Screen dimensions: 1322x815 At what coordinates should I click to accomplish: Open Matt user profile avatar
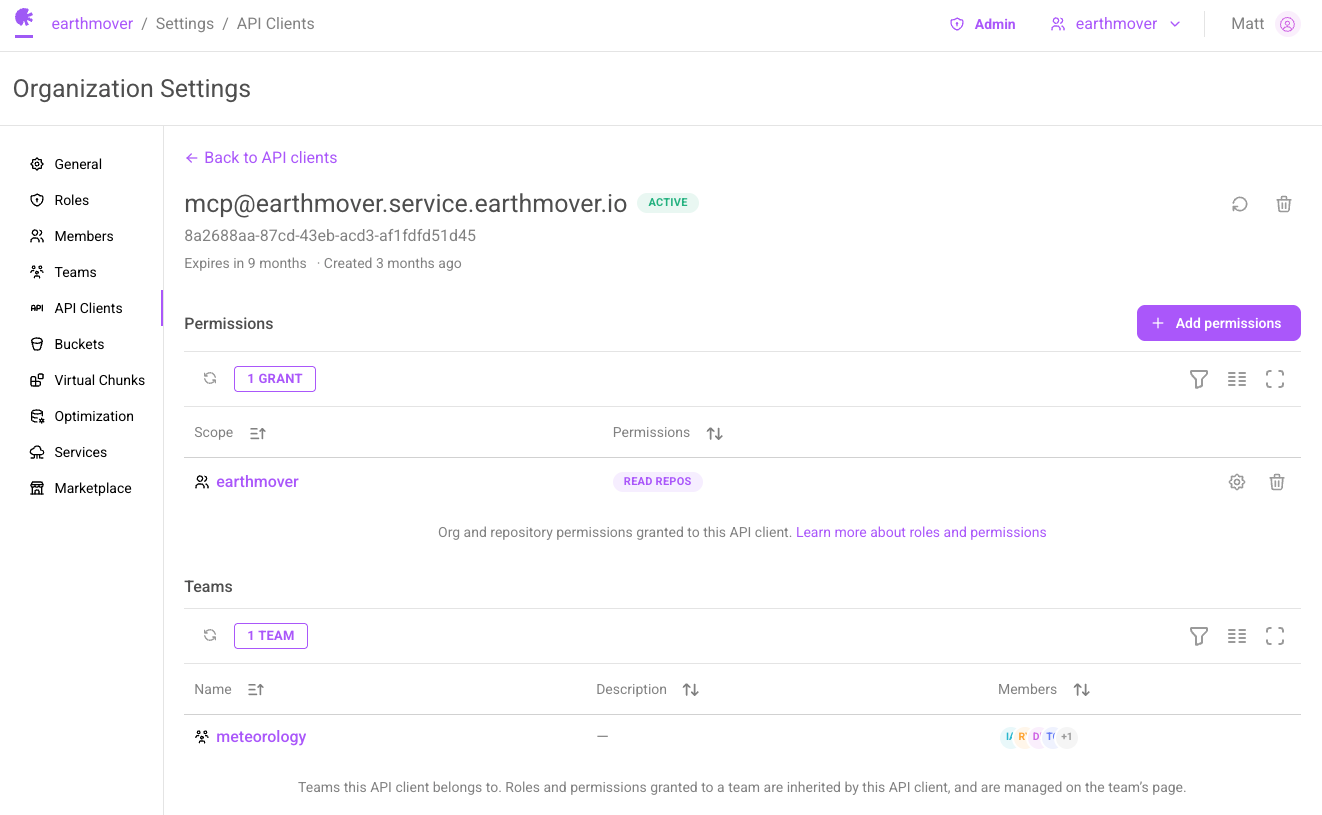coord(1288,24)
